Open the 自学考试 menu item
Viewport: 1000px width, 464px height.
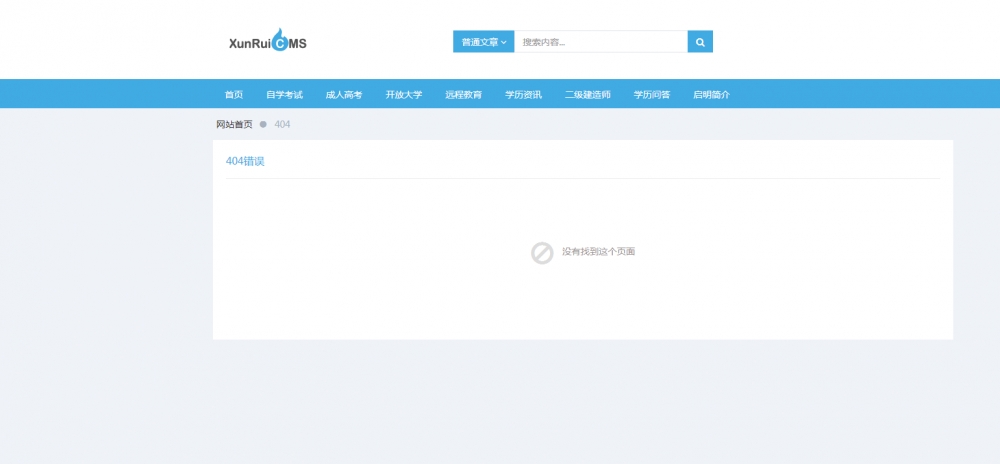click(x=284, y=94)
